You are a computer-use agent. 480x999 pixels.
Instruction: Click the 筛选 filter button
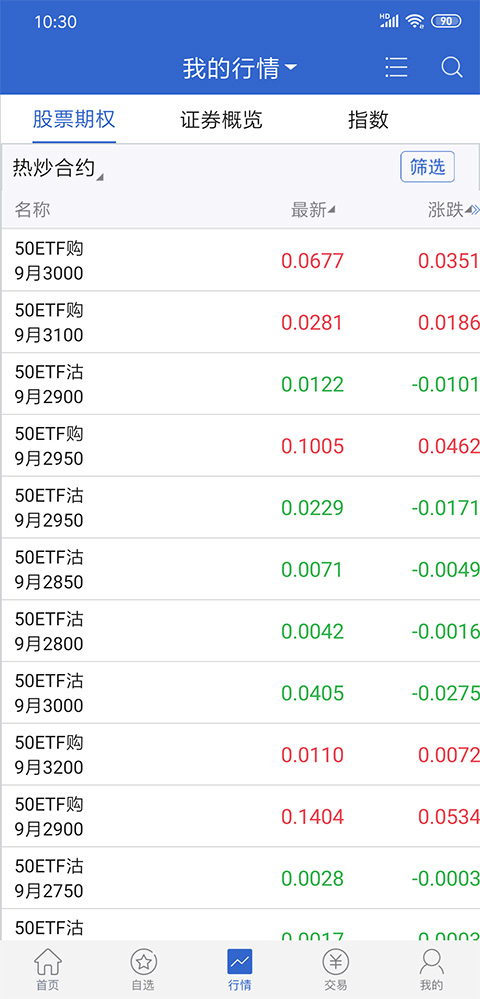(x=427, y=167)
